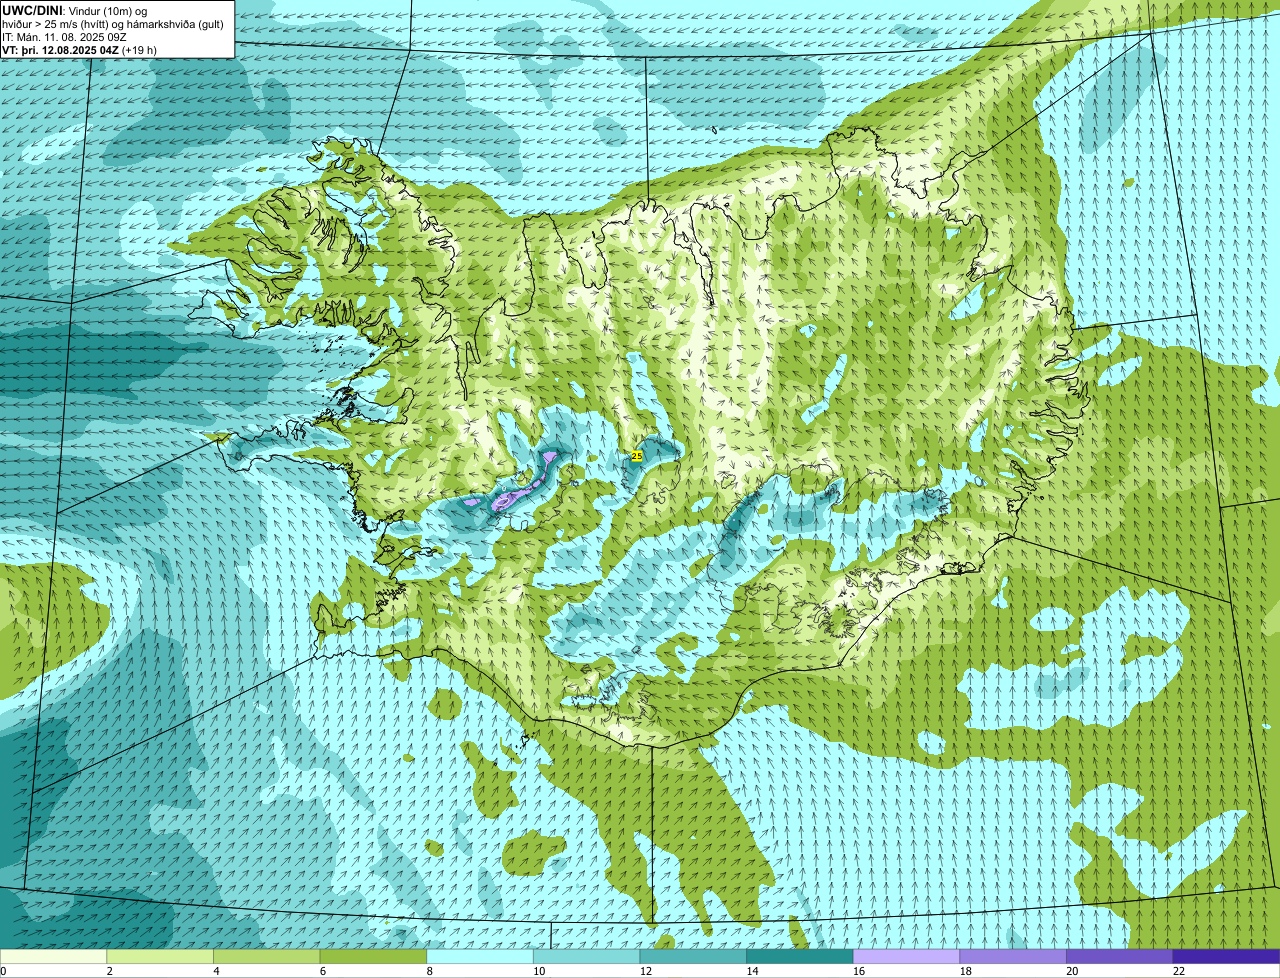This screenshot has width=1280, height=978.
Task: Select the dark teal 14–16 legend swatch
Action: 800,956
